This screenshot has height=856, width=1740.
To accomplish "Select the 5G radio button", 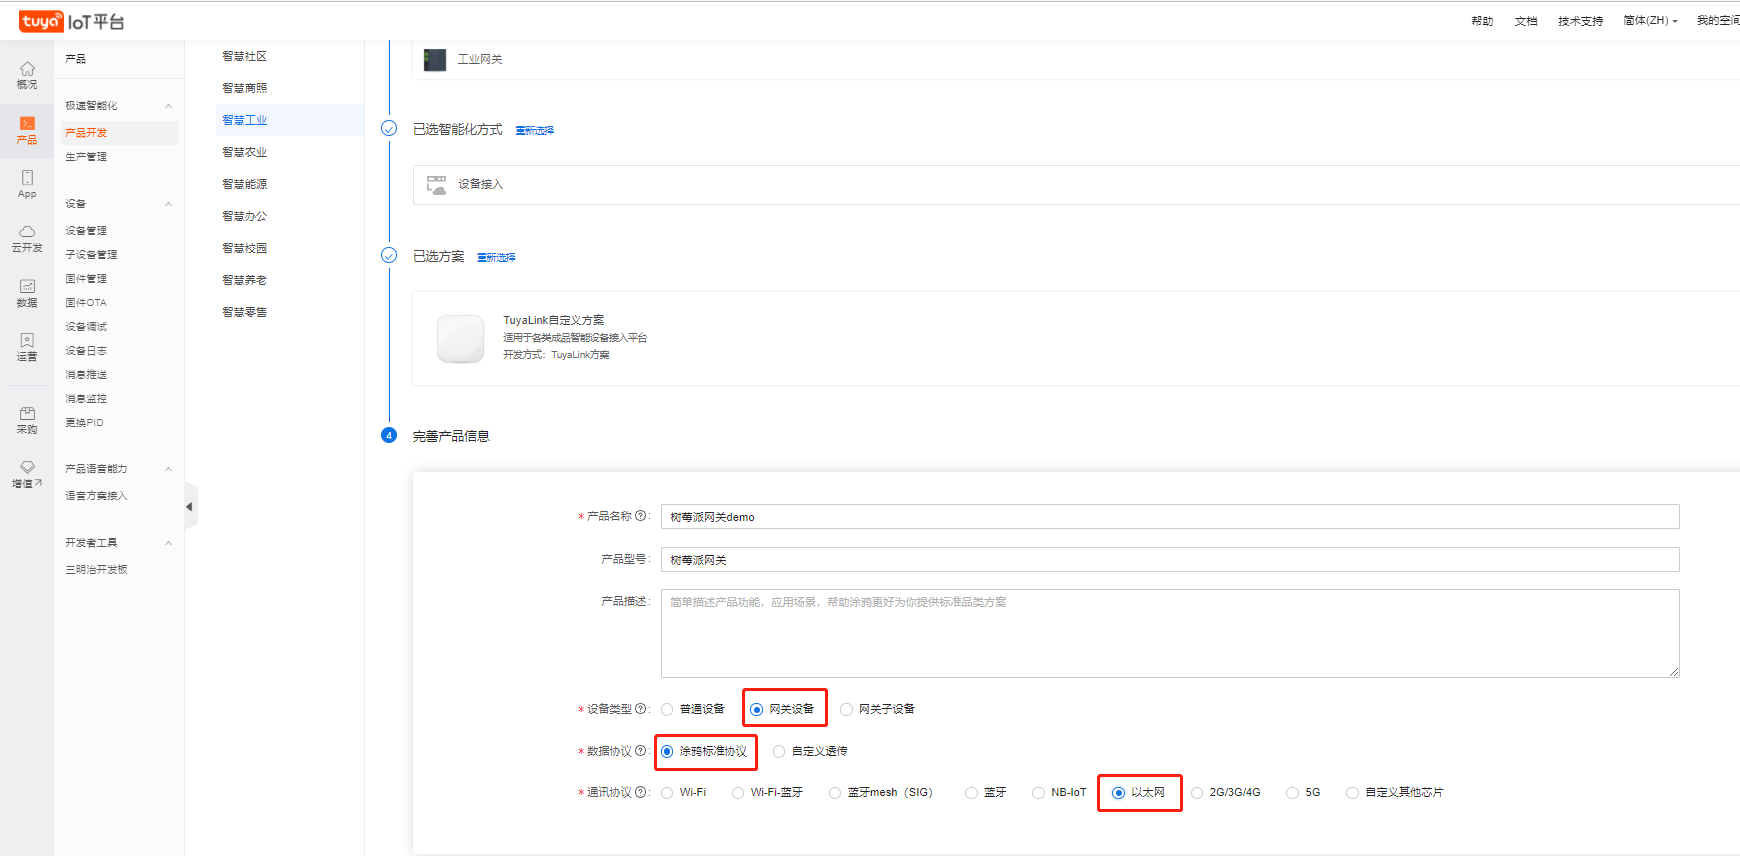I will (1293, 793).
